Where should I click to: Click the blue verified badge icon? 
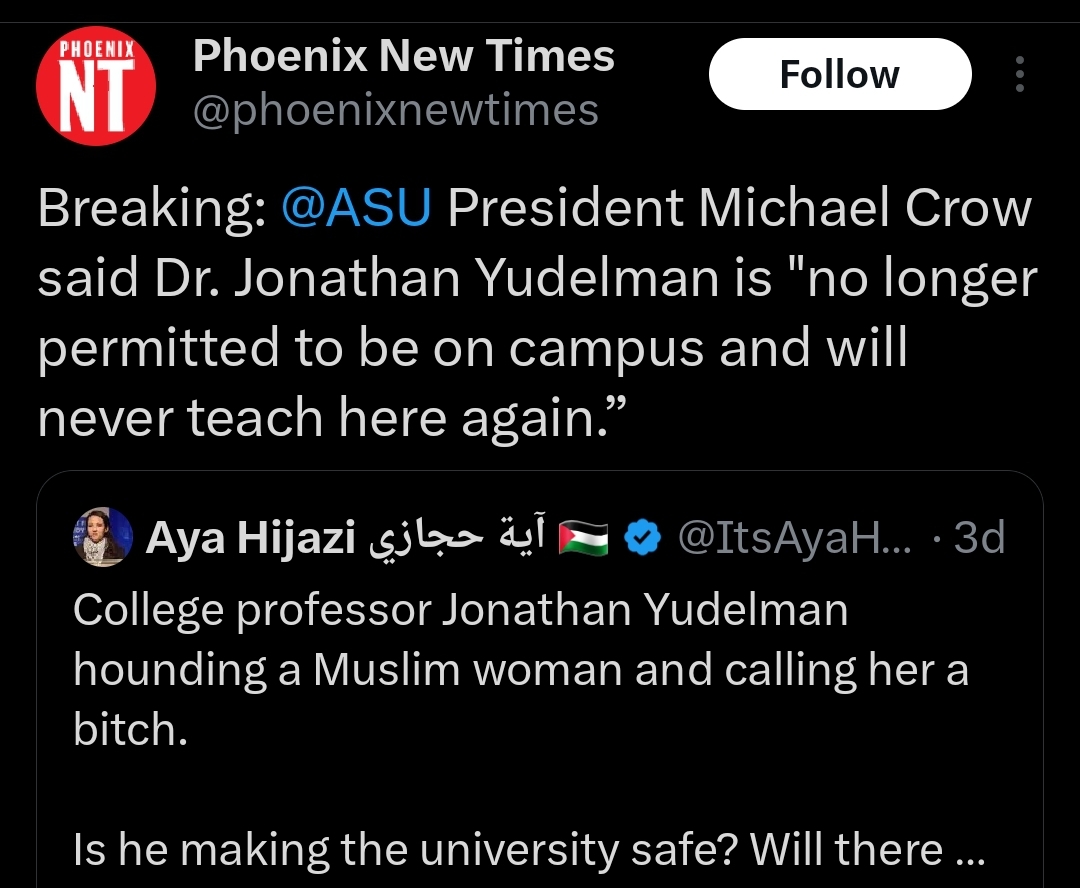[x=642, y=538]
